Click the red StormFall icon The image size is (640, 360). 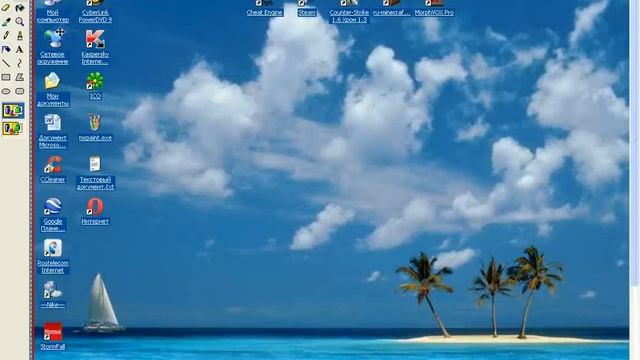(x=53, y=332)
